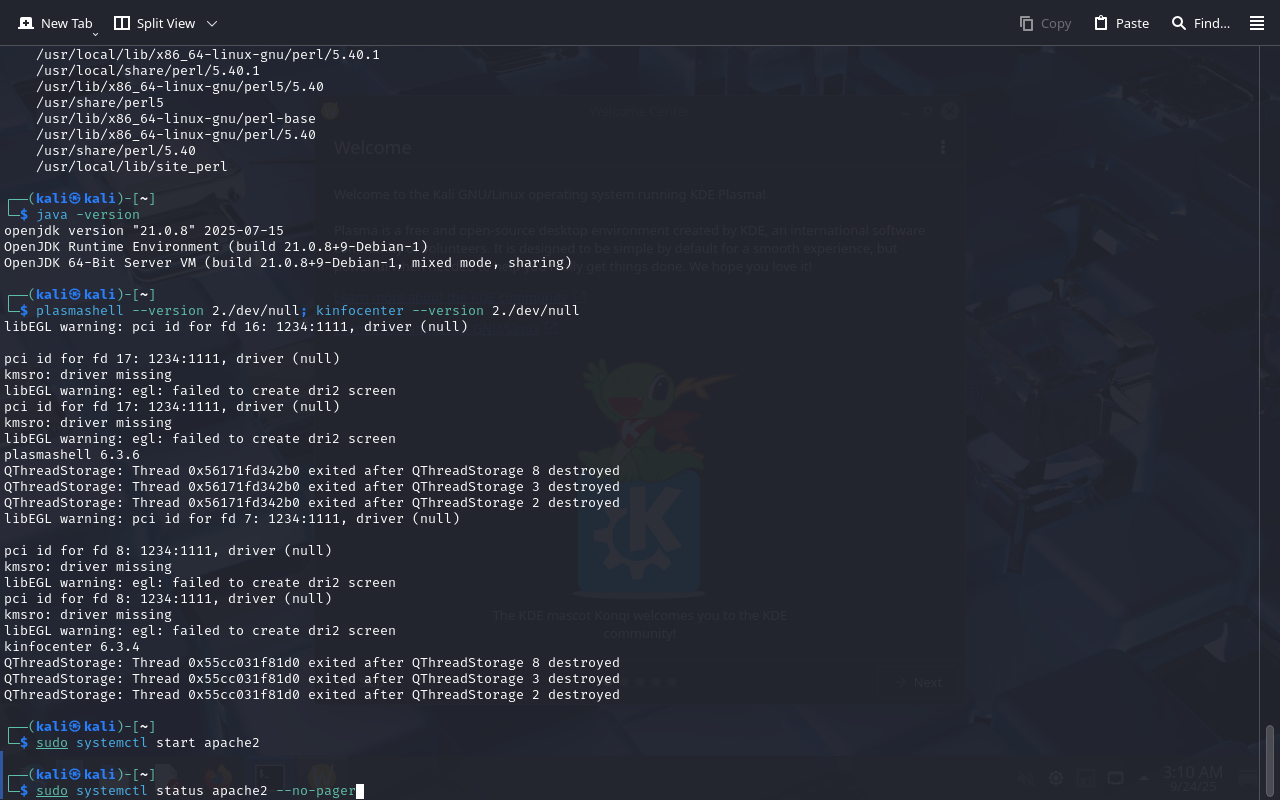Click the Copy toolbar button
Viewport: 1280px width, 800px height.
tap(1045, 23)
